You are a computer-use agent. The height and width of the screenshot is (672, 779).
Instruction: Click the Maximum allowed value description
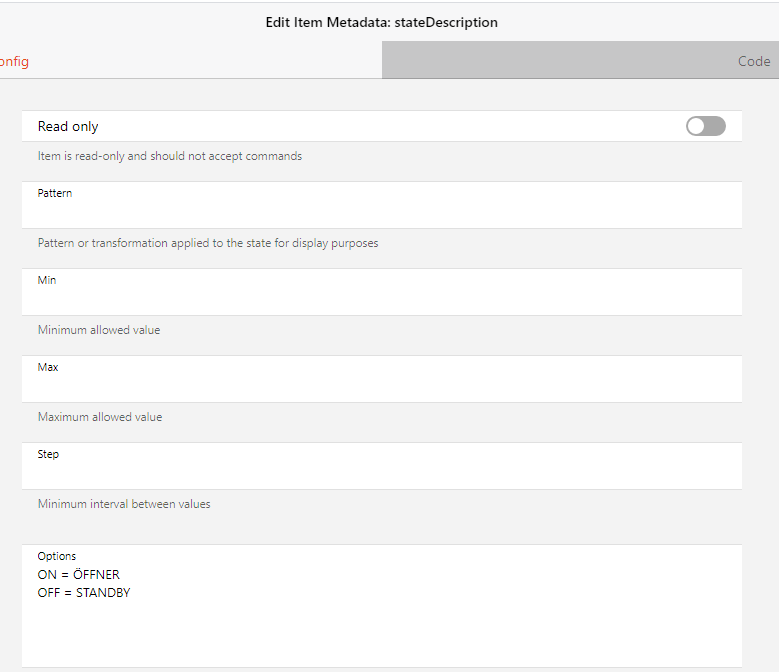coord(100,417)
